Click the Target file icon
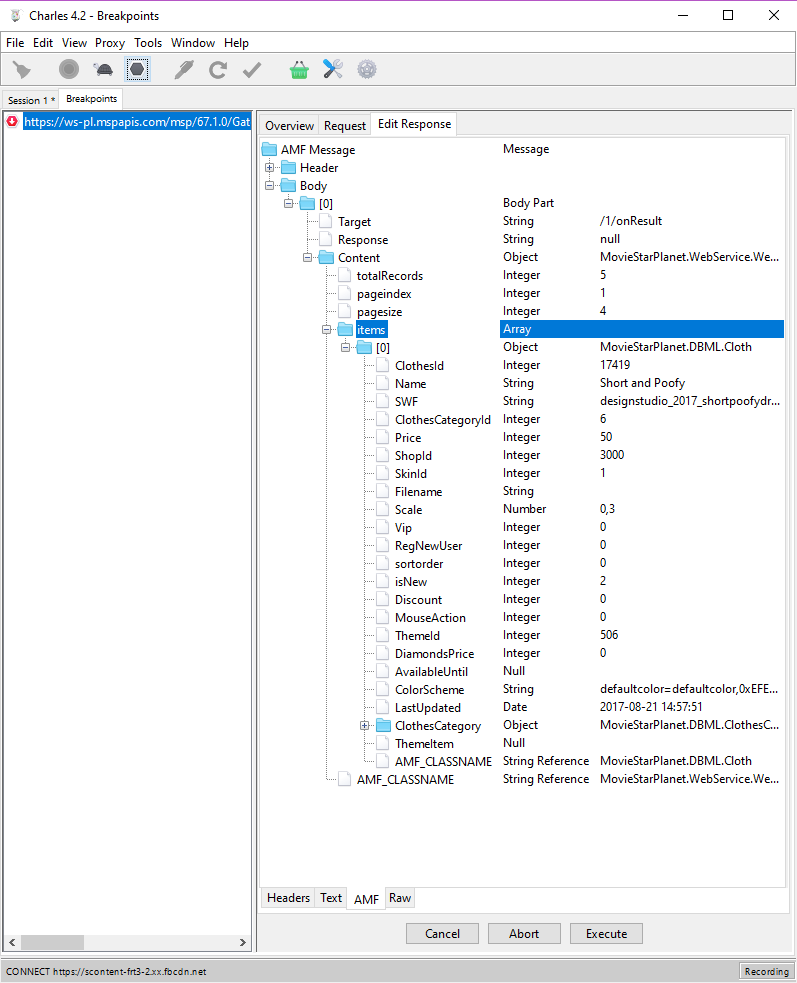Screen dimensions: 797x983 tap(325, 221)
